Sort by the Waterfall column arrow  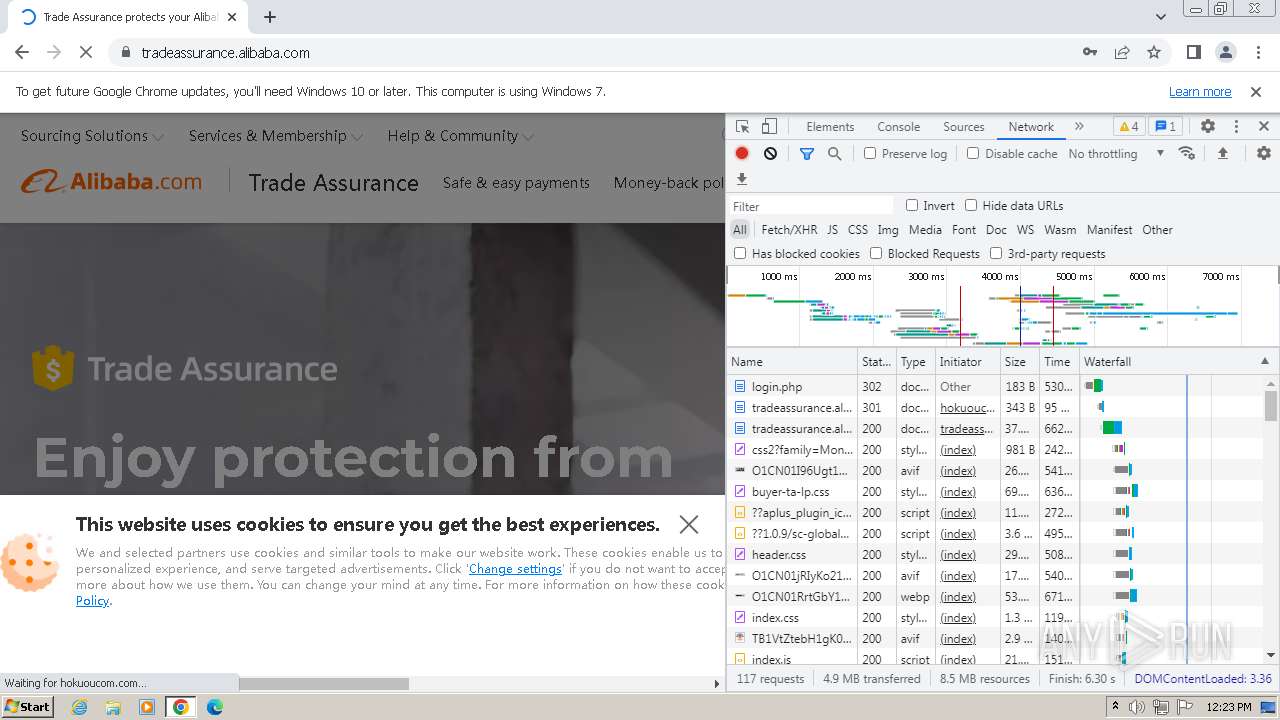pyautogui.click(x=1264, y=362)
